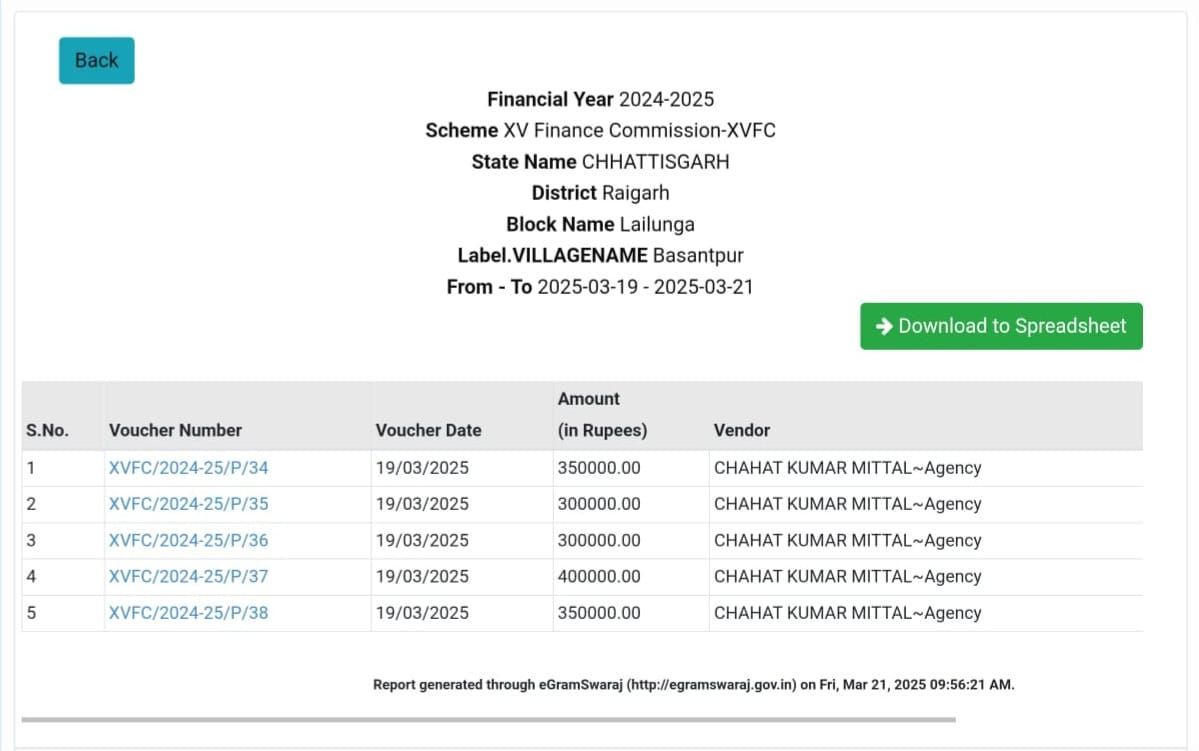Viewport: 1199px width, 751px height.
Task: Open voucher XVFC/2024-25/P/38 link
Action: [188, 613]
